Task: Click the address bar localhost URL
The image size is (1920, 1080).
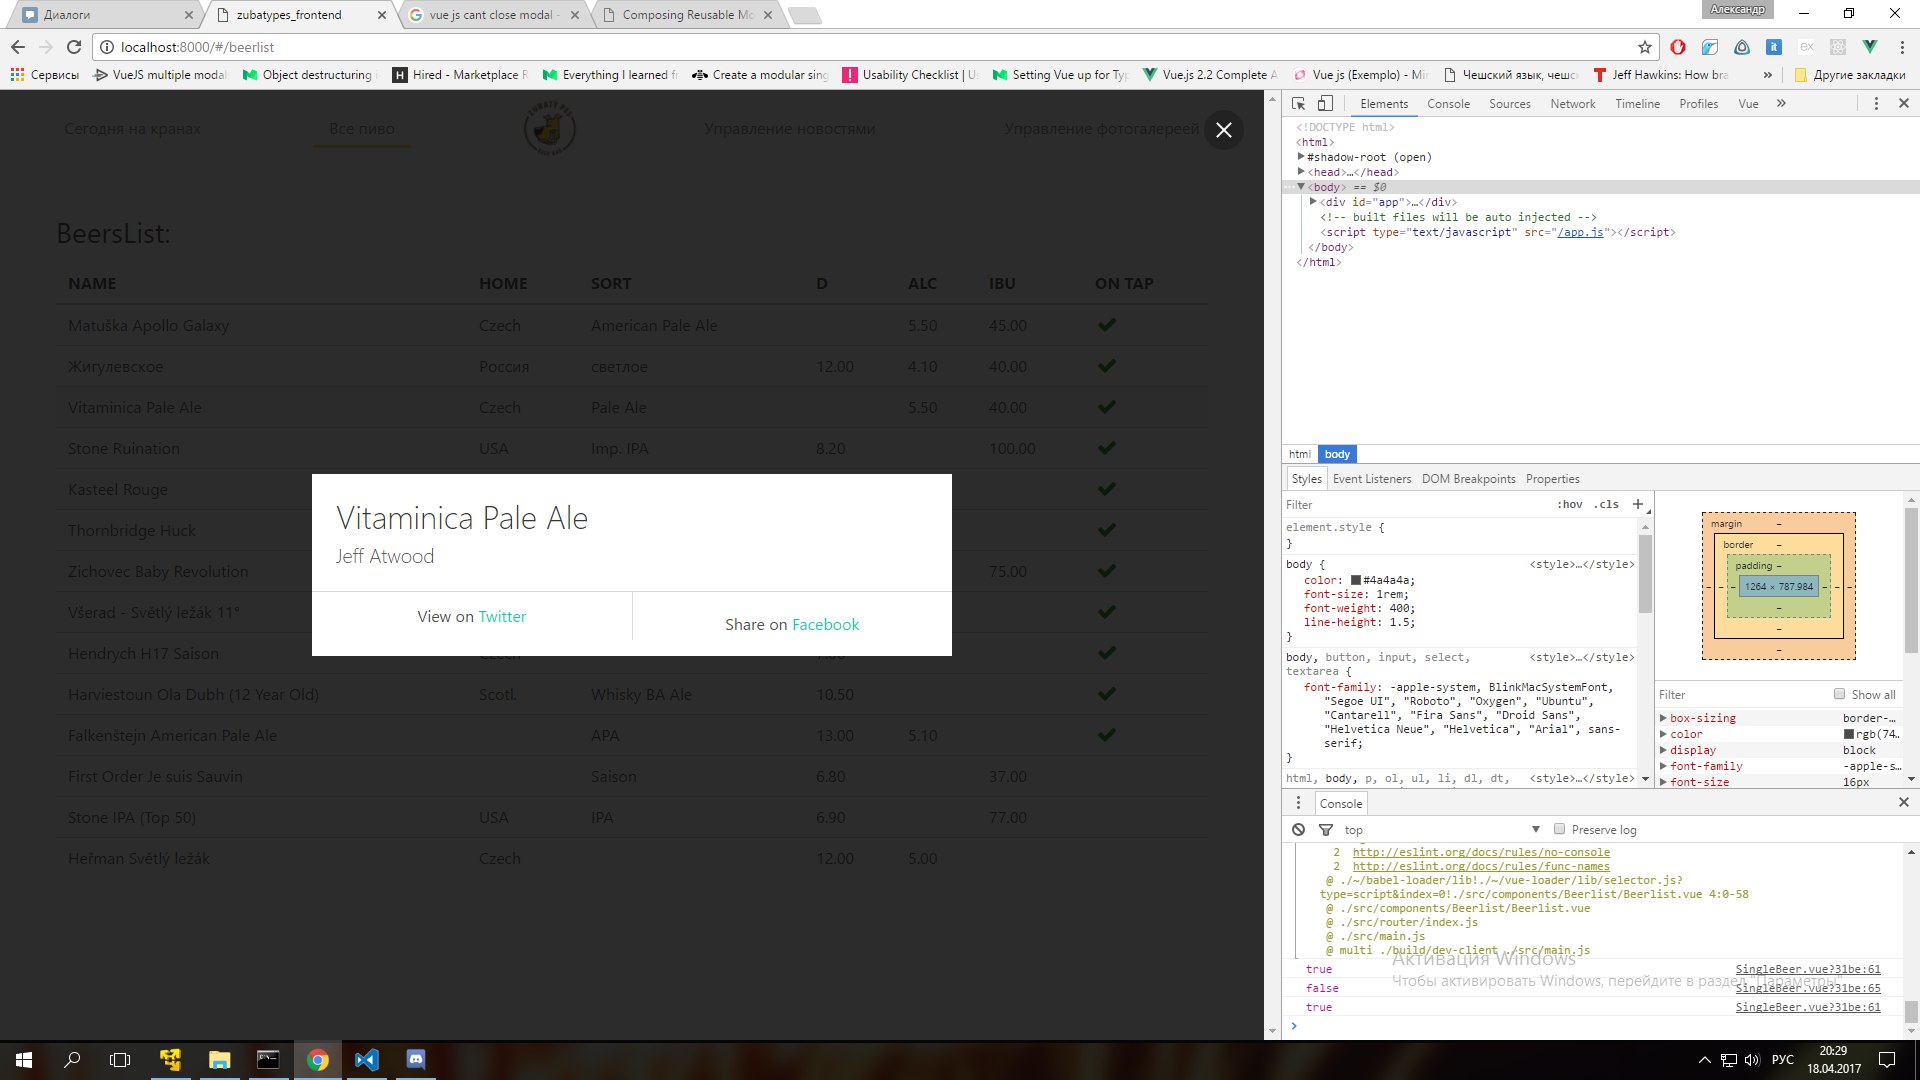Action: pyautogui.click(x=197, y=47)
